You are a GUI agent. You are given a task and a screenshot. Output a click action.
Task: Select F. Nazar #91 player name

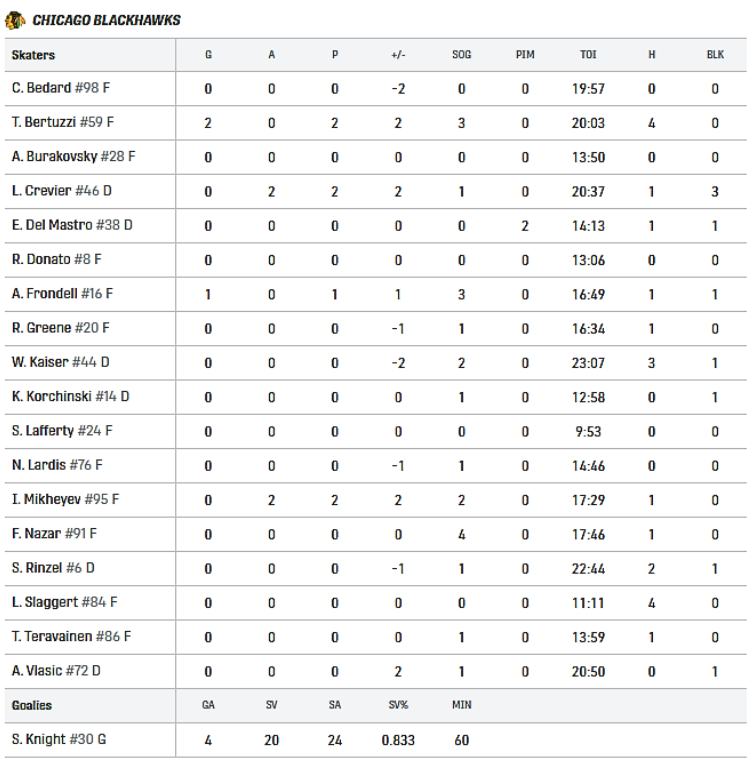click(x=54, y=534)
